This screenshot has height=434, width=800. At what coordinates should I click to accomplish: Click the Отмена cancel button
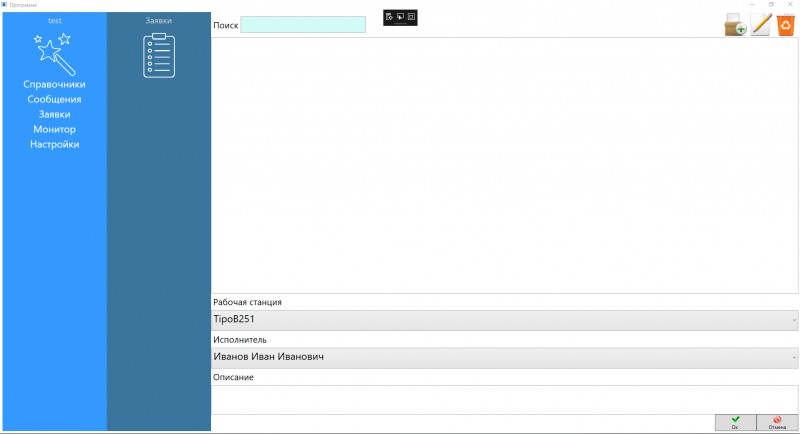(x=777, y=423)
